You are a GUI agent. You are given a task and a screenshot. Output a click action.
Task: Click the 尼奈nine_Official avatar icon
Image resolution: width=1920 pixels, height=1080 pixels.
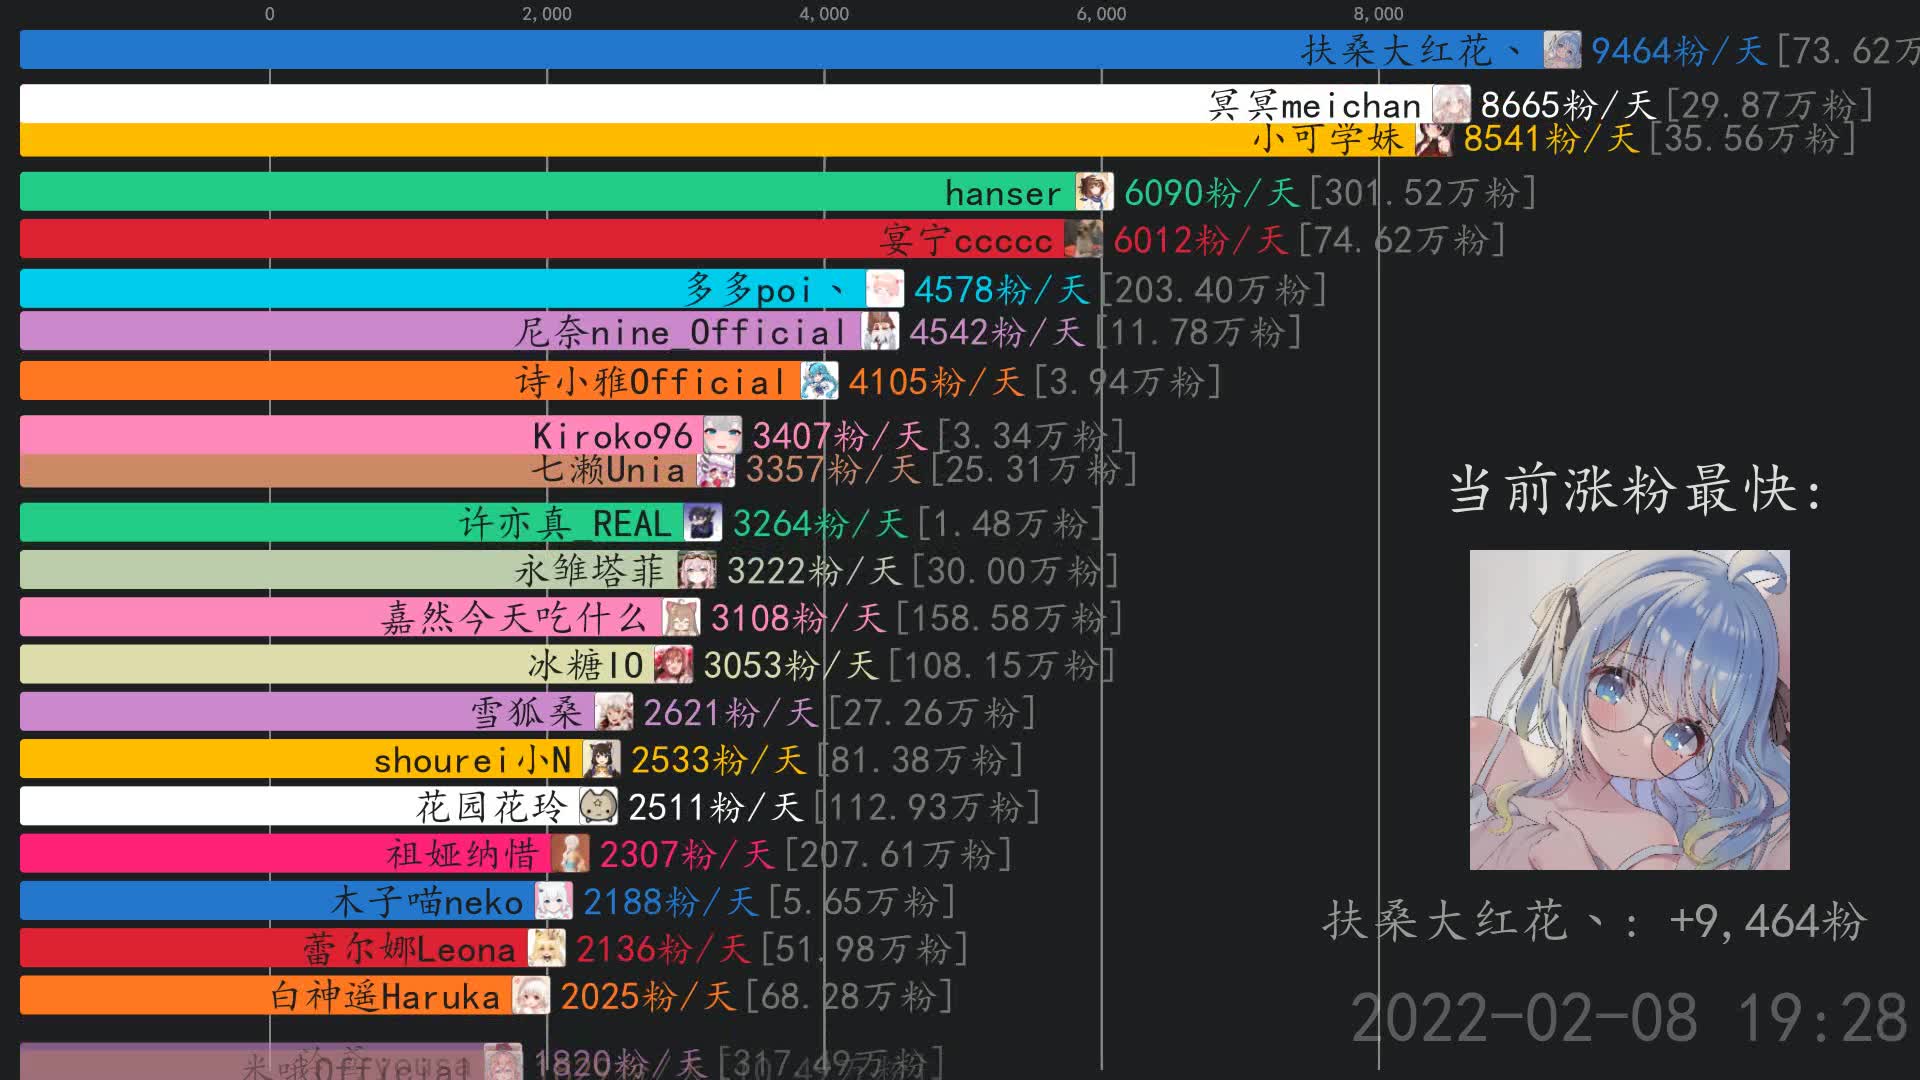[x=882, y=333]
